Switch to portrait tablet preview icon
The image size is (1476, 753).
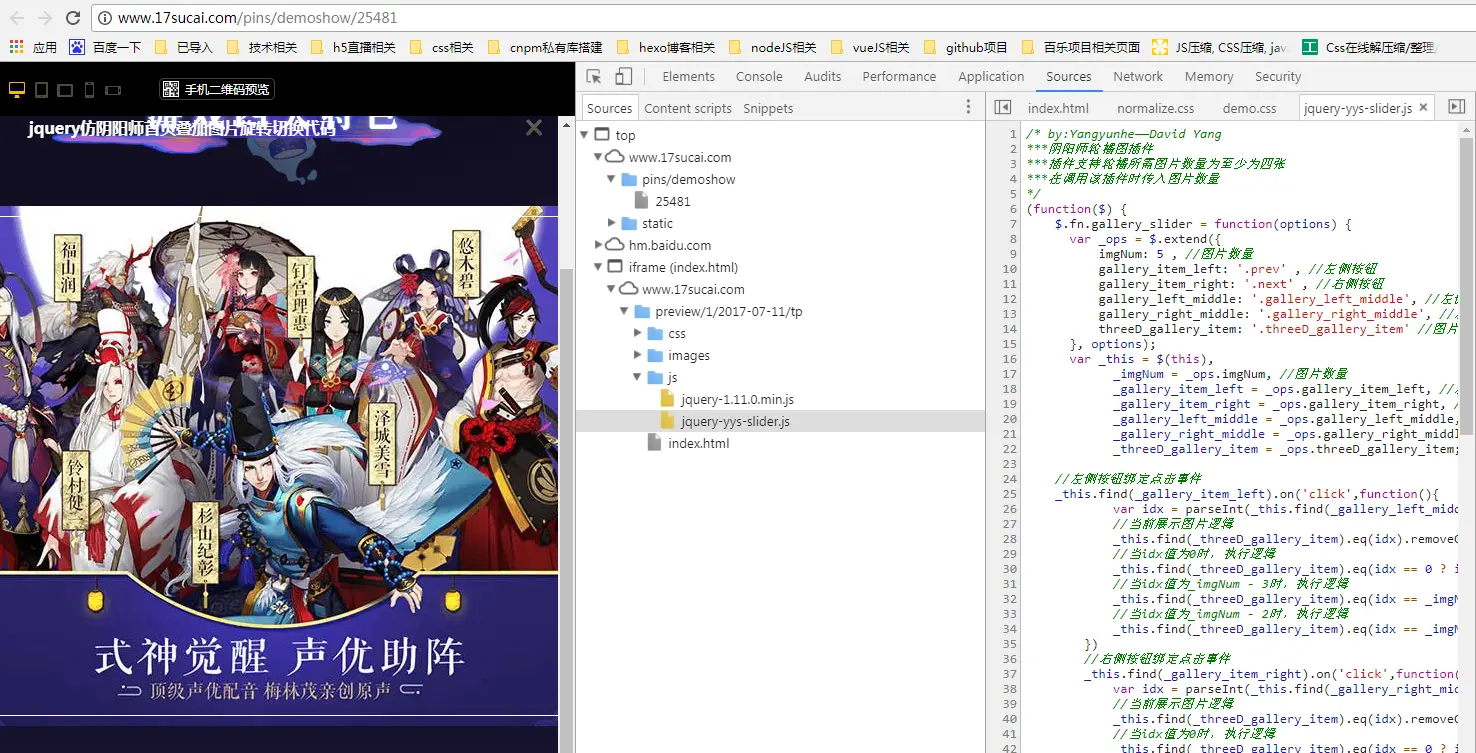41,90
